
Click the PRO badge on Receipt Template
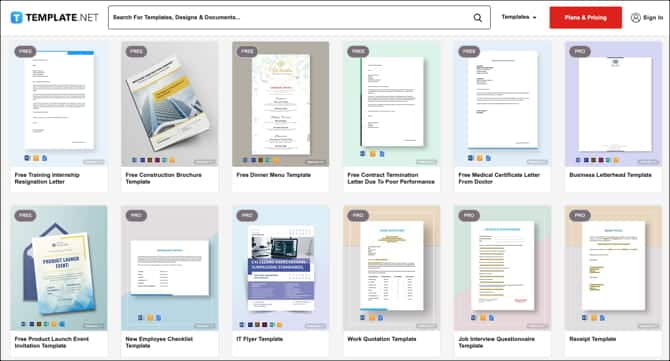pos(580,215)
